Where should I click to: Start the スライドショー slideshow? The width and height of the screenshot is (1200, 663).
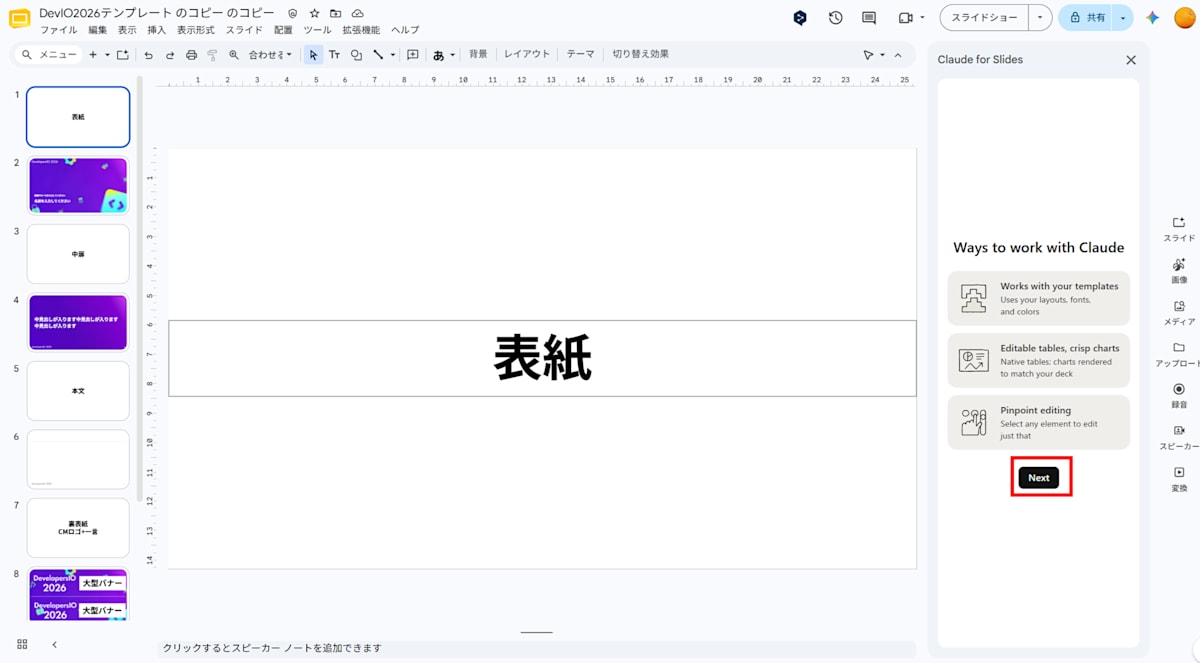pos(984,18)
